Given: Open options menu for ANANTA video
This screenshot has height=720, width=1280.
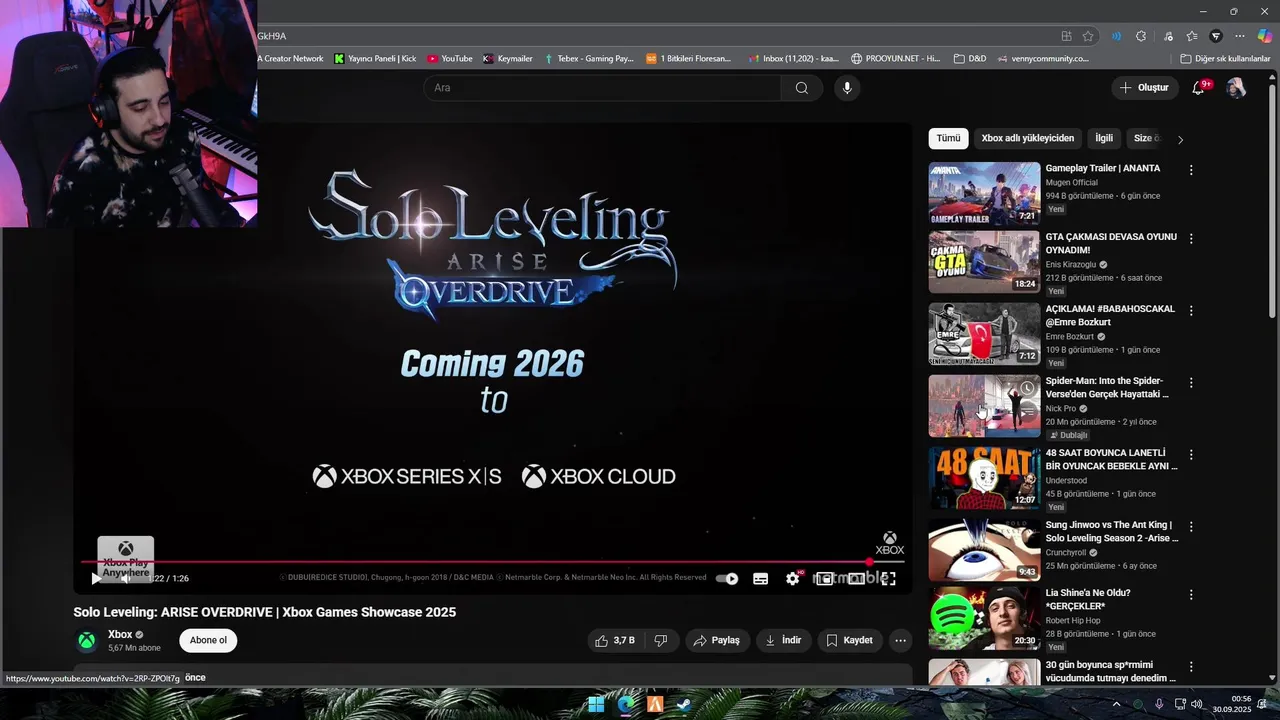Looking at the screenshot, I should coord(1190,170).
